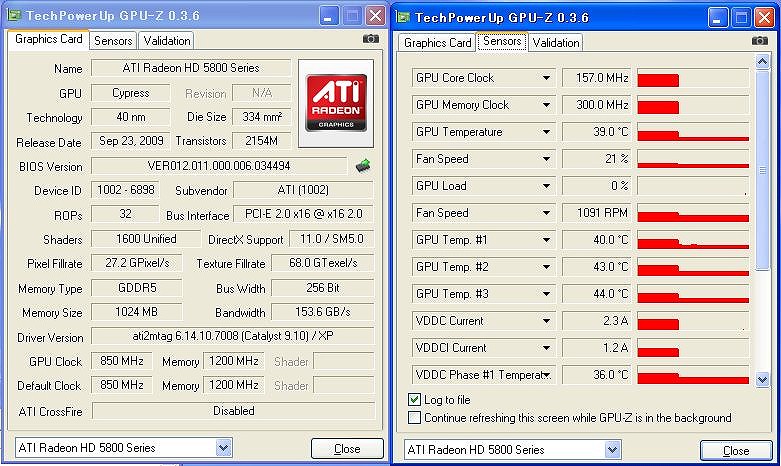Close the left GPU-Z window with X
The image size is (781, 466).
click(x=376, y=16)
